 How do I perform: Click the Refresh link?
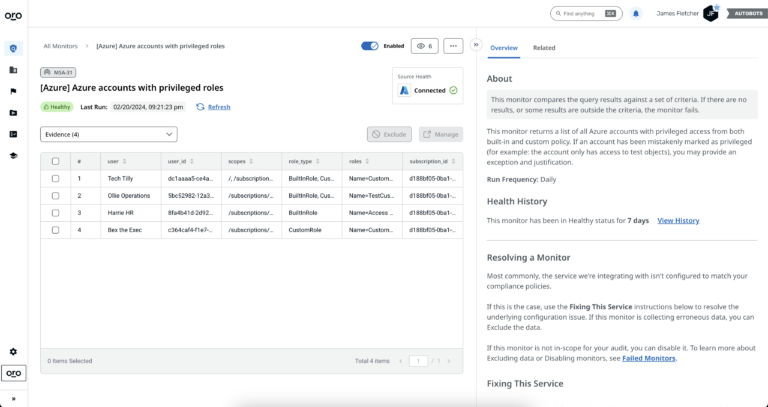219,107
